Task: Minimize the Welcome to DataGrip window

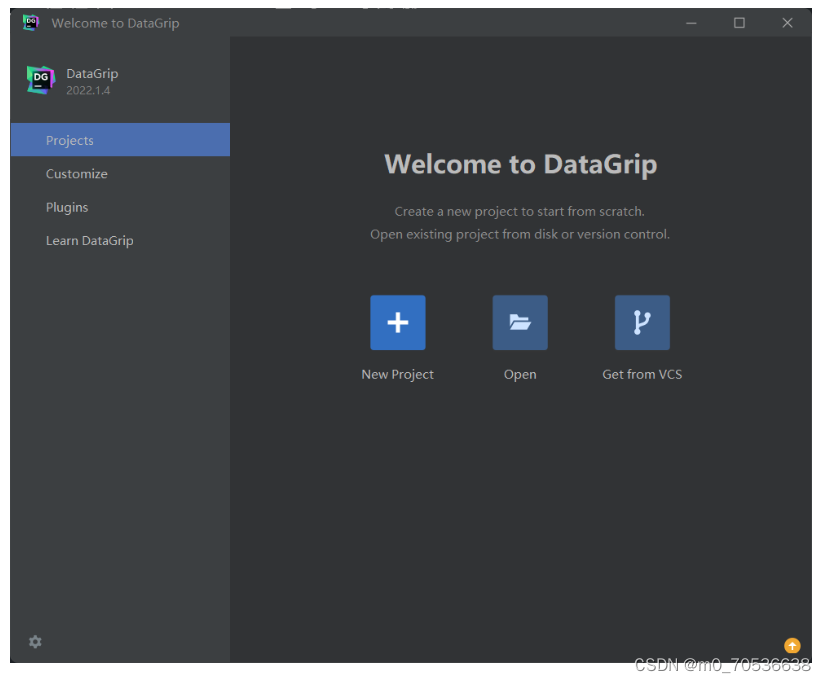Action: 691,23
